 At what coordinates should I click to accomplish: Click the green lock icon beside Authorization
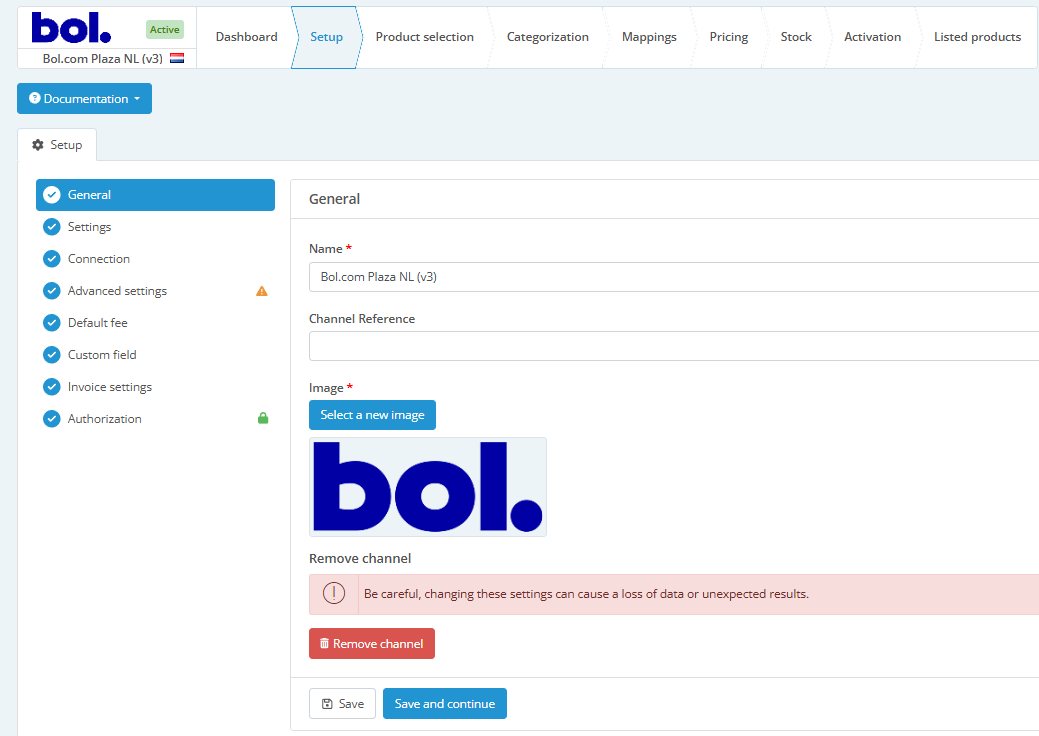263,418
